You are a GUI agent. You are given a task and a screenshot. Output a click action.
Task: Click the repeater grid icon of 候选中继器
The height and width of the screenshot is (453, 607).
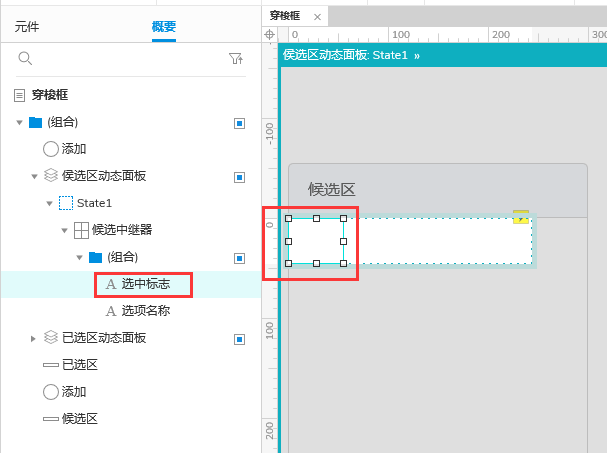(x=81, y=230)
